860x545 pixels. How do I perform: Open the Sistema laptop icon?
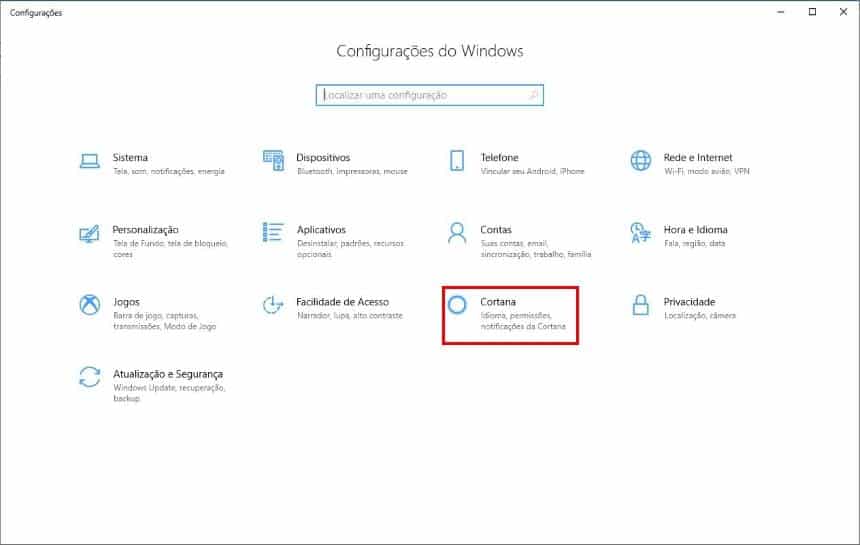[89, 161]
